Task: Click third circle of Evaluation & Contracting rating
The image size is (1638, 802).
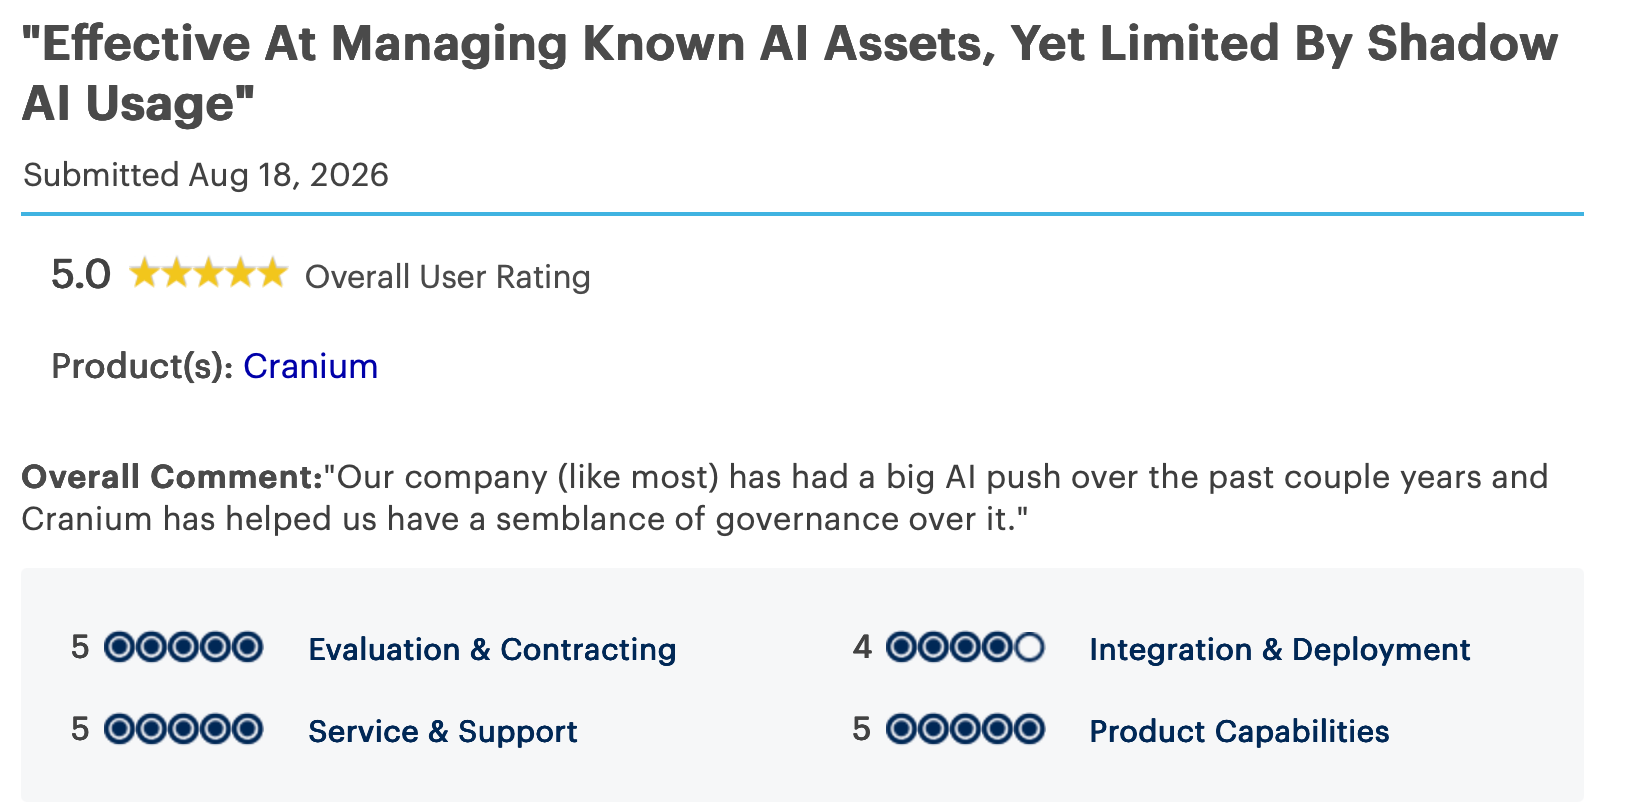Action: coord(183,648)
